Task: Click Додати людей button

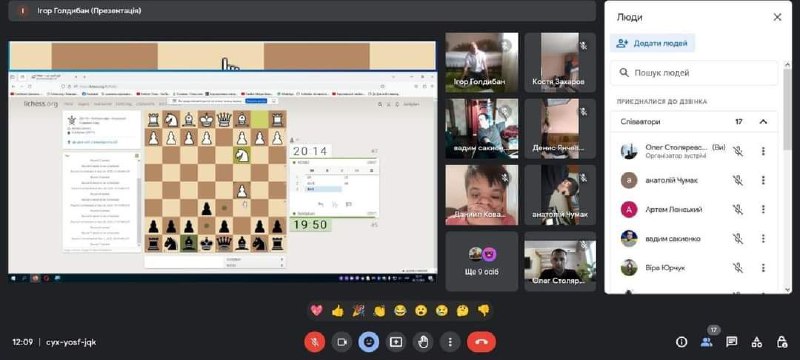Action: point(652,43)
